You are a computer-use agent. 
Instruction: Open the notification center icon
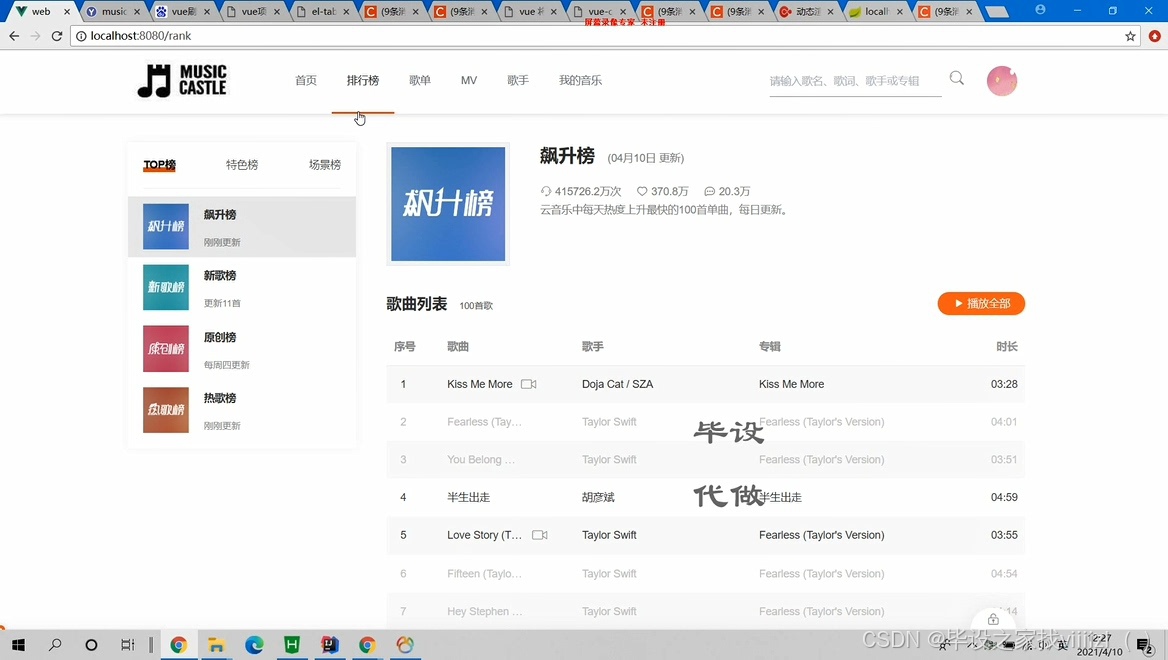[x=1144, y=646]
